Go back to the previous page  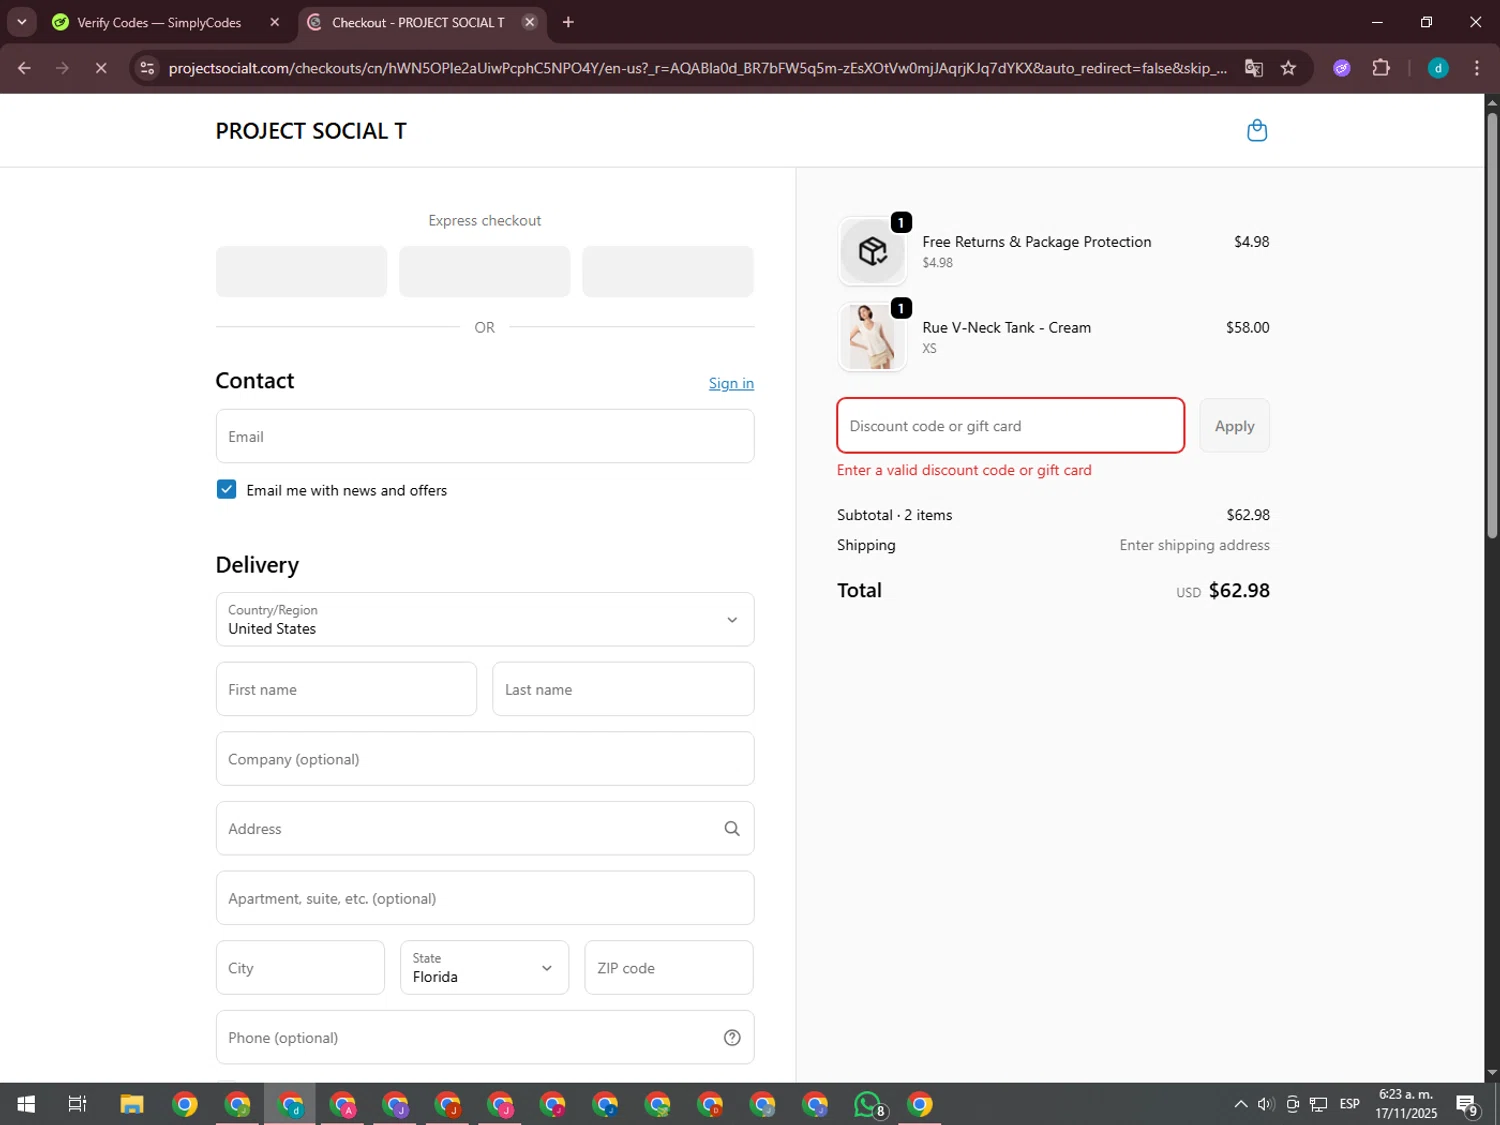pos(24,68)
